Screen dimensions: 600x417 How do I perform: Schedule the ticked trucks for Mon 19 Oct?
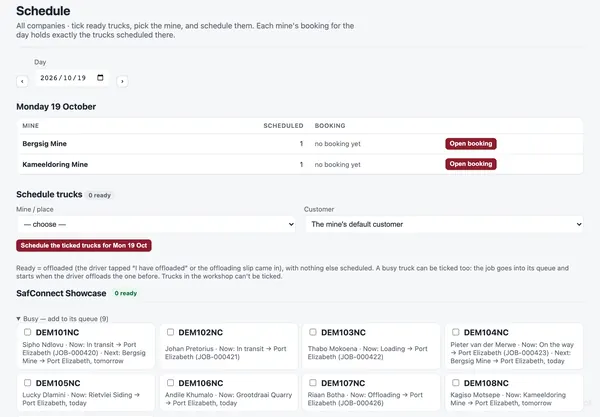[x=84, y=246]
